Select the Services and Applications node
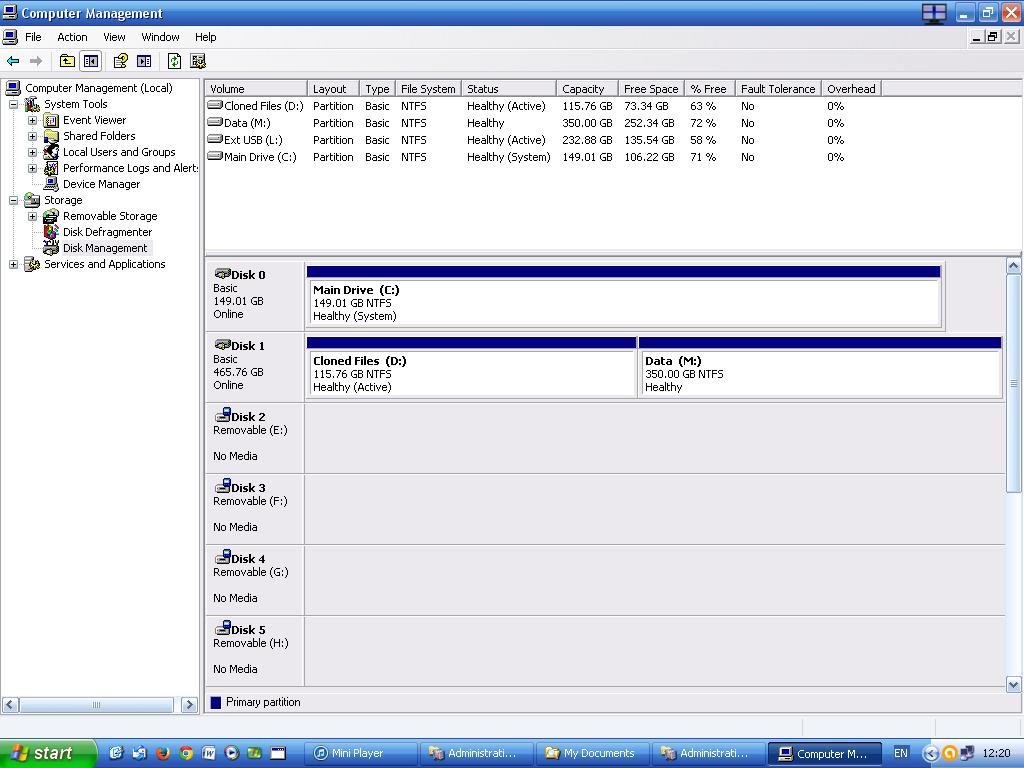1024x768 pixels. point(104,264)
